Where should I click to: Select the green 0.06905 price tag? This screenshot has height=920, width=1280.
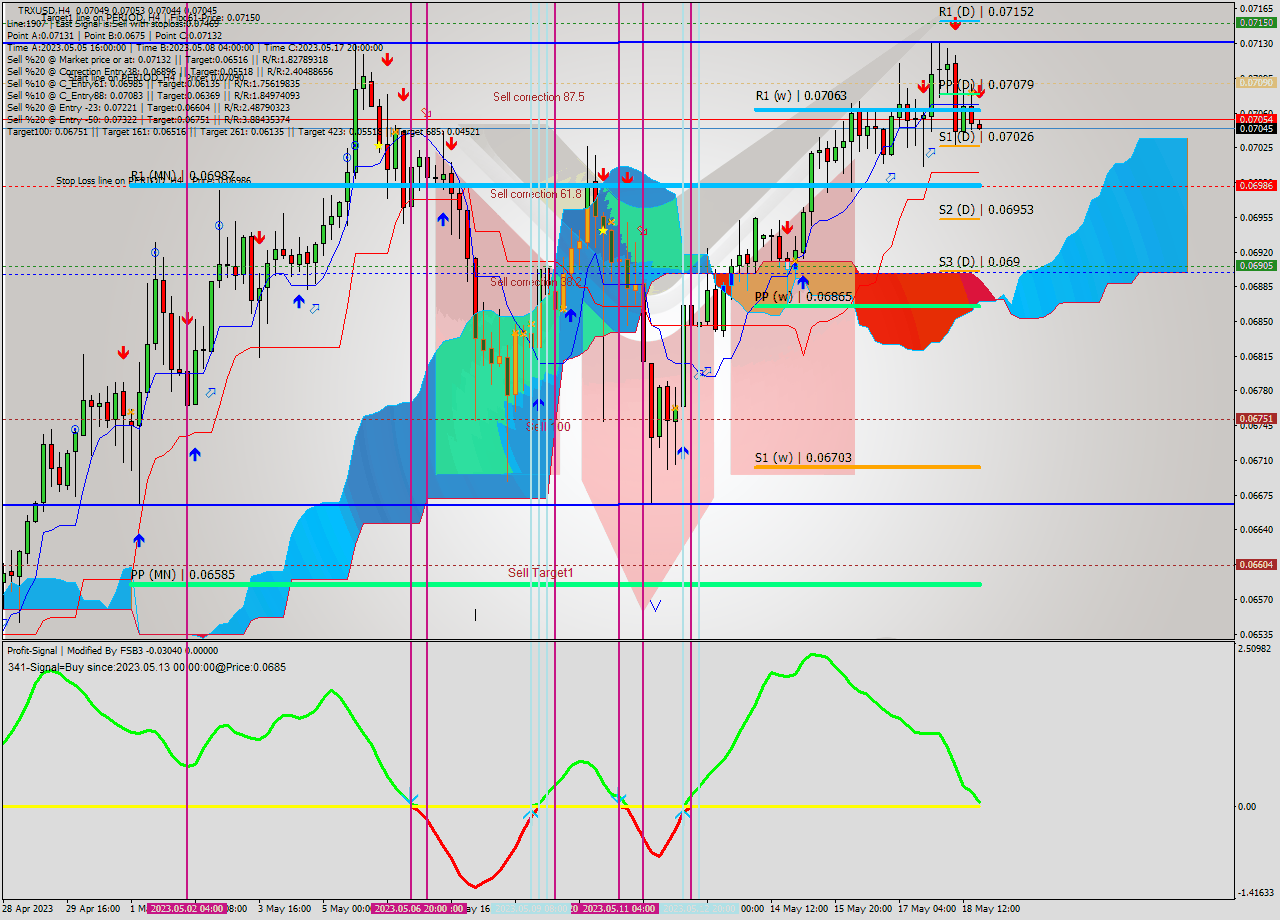(1255, 266)
